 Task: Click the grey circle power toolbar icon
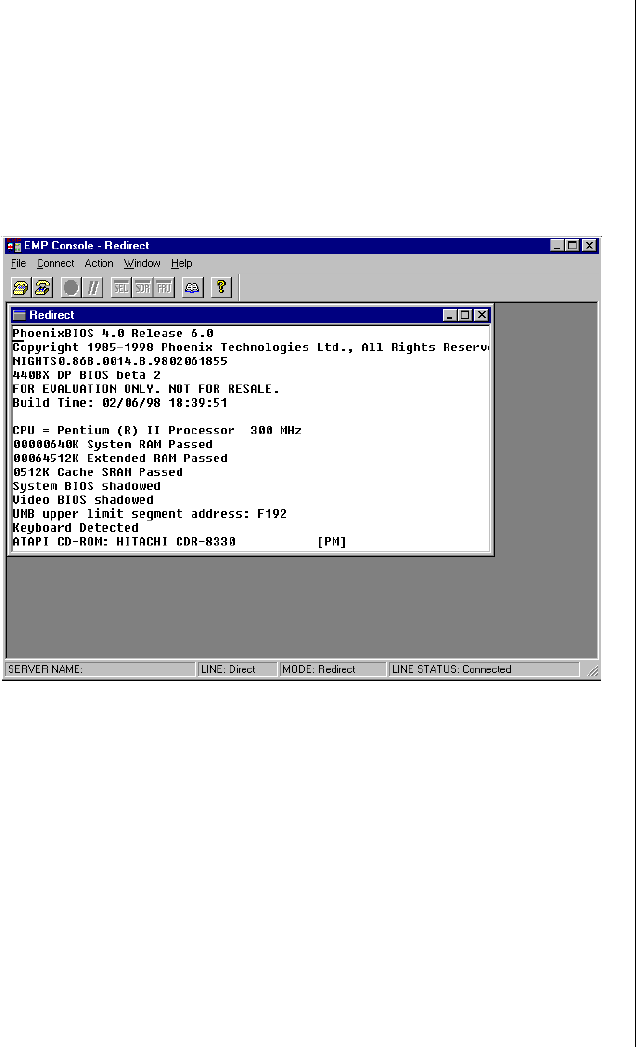(71, 288)
